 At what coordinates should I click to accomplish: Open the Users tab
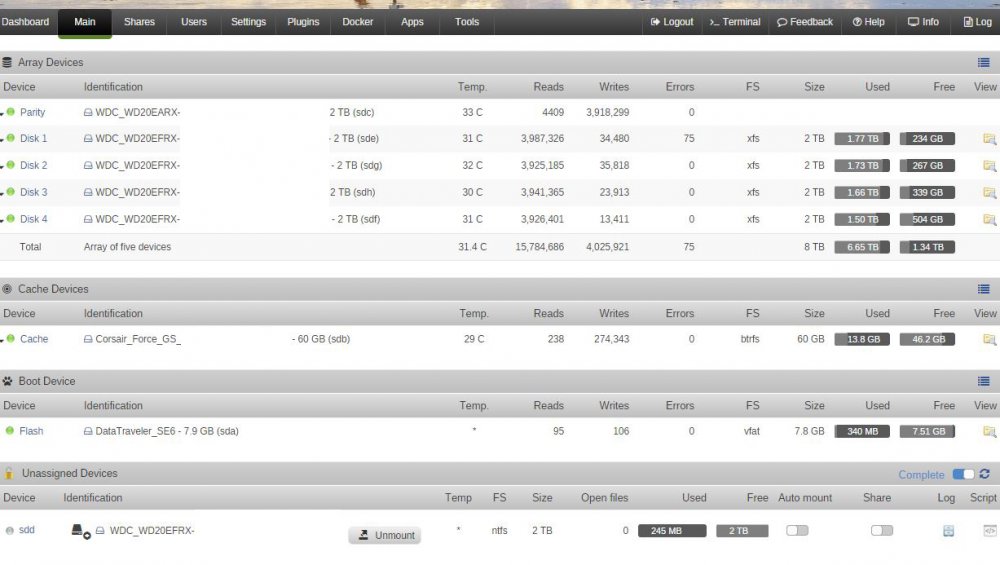[194, 22]
